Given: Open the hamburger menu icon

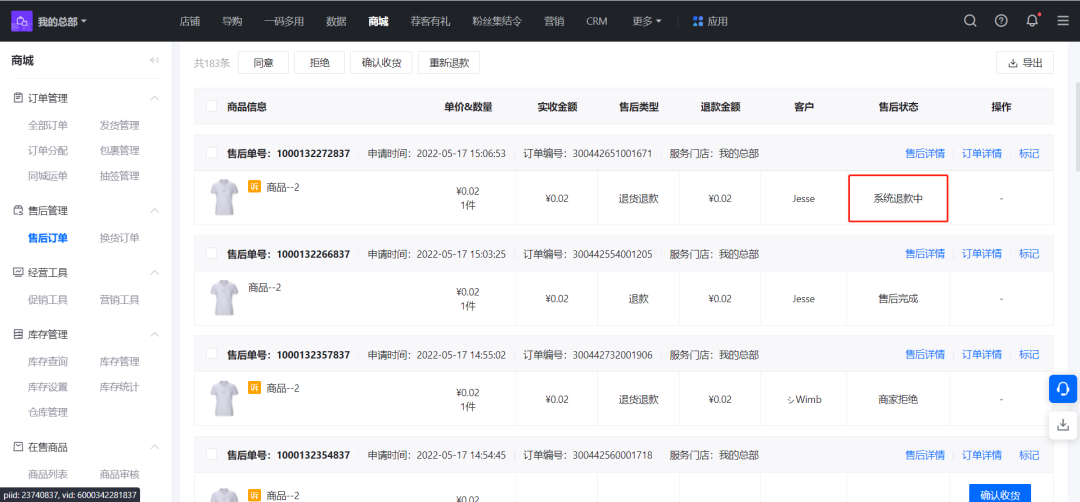Looking at the screenshot, I should [1063, 21].
